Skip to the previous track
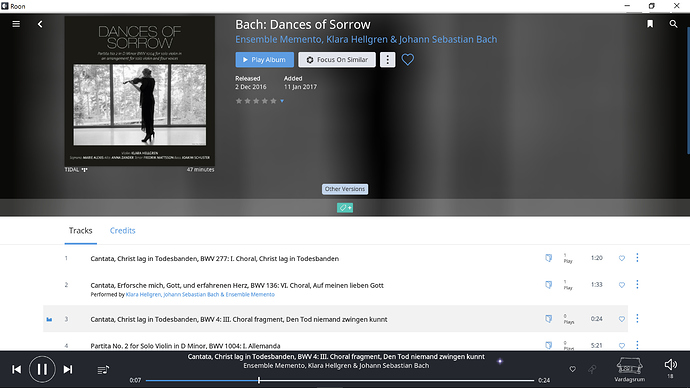The image size is (690, 388). coord(17,370)
